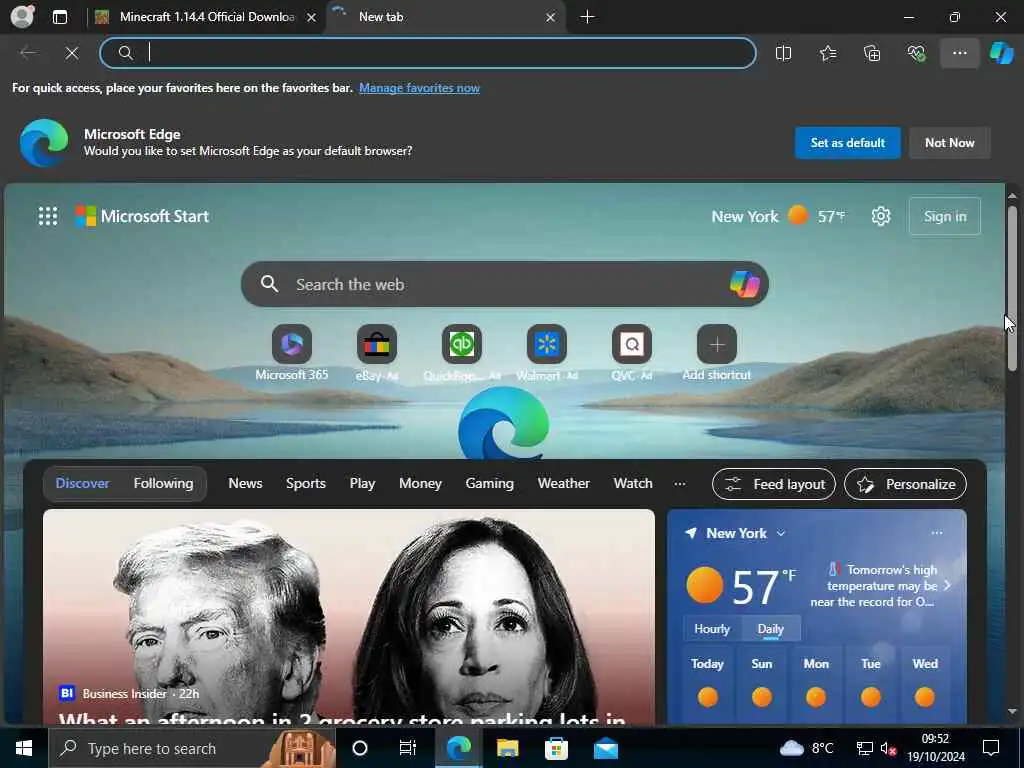Open the Play category

(362, 483)
